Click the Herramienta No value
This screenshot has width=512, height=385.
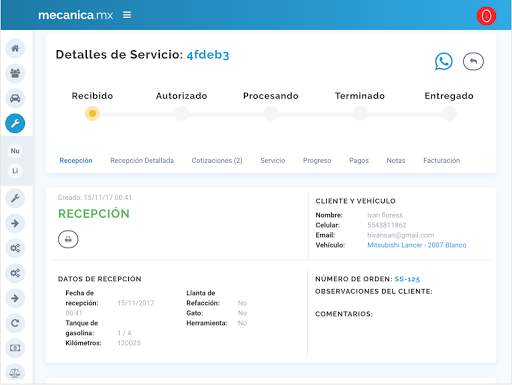pos(242,323)
